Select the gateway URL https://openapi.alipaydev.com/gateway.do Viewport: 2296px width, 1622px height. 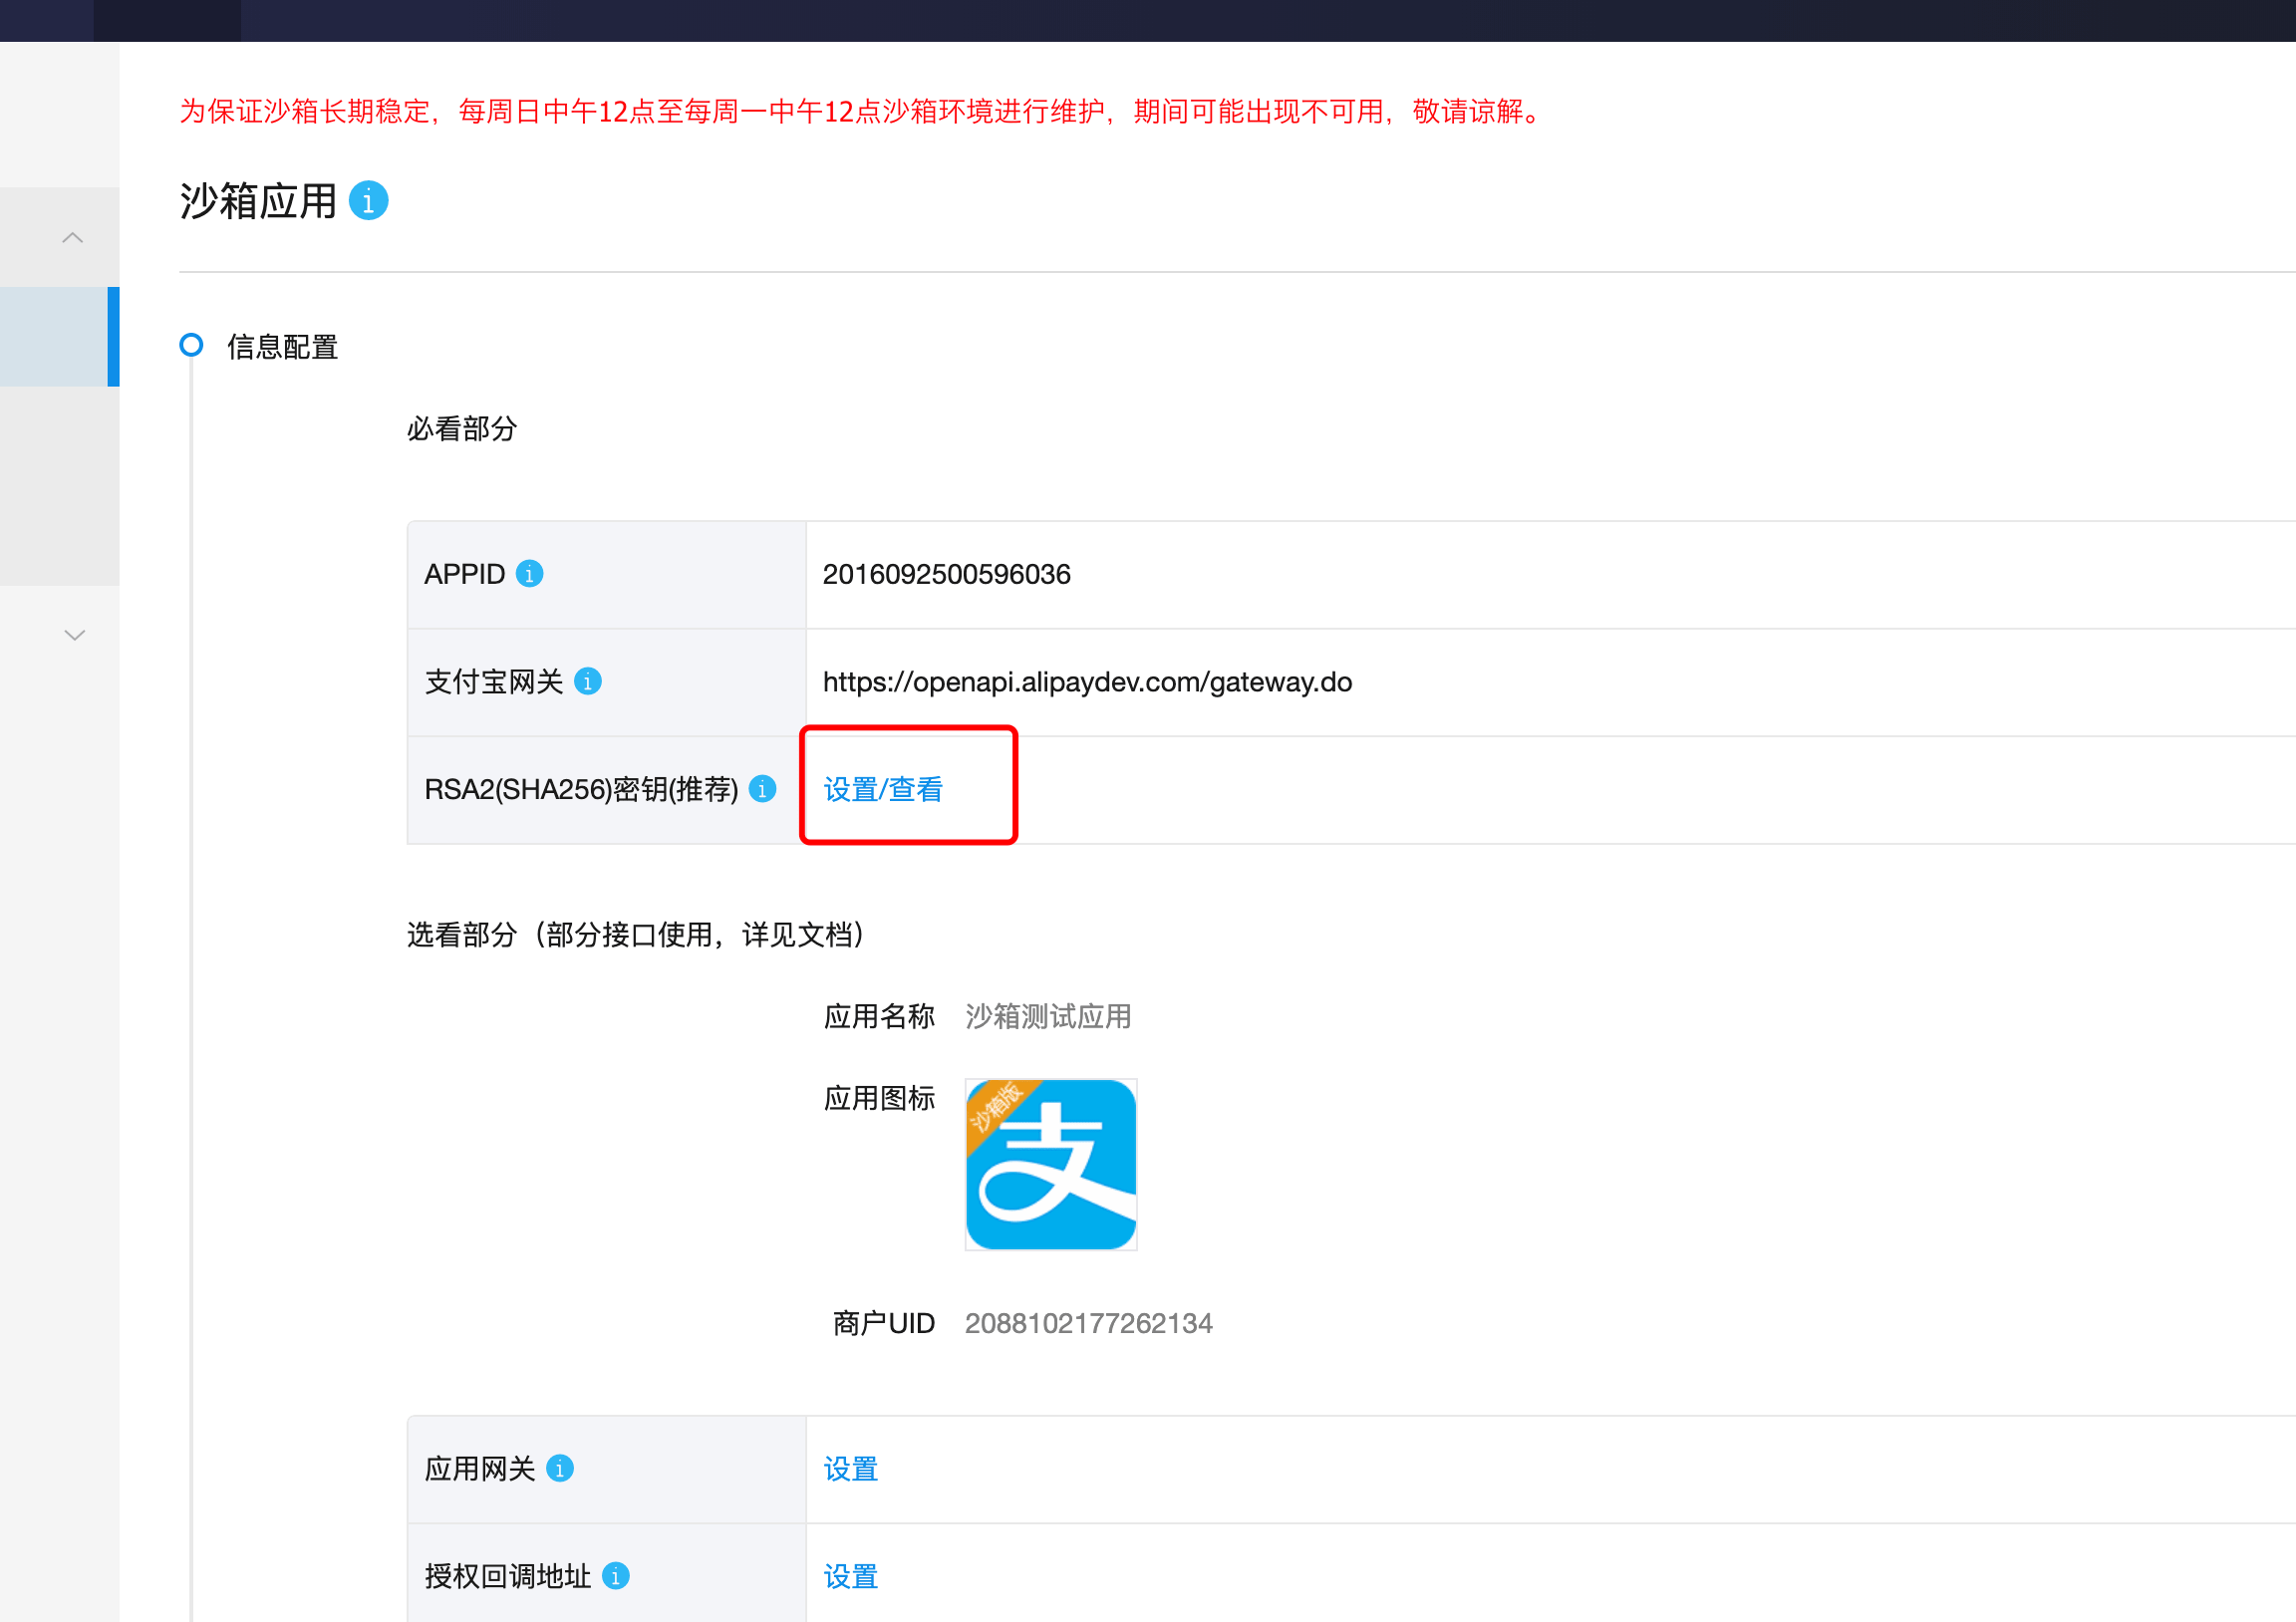tap(1086, 681)
